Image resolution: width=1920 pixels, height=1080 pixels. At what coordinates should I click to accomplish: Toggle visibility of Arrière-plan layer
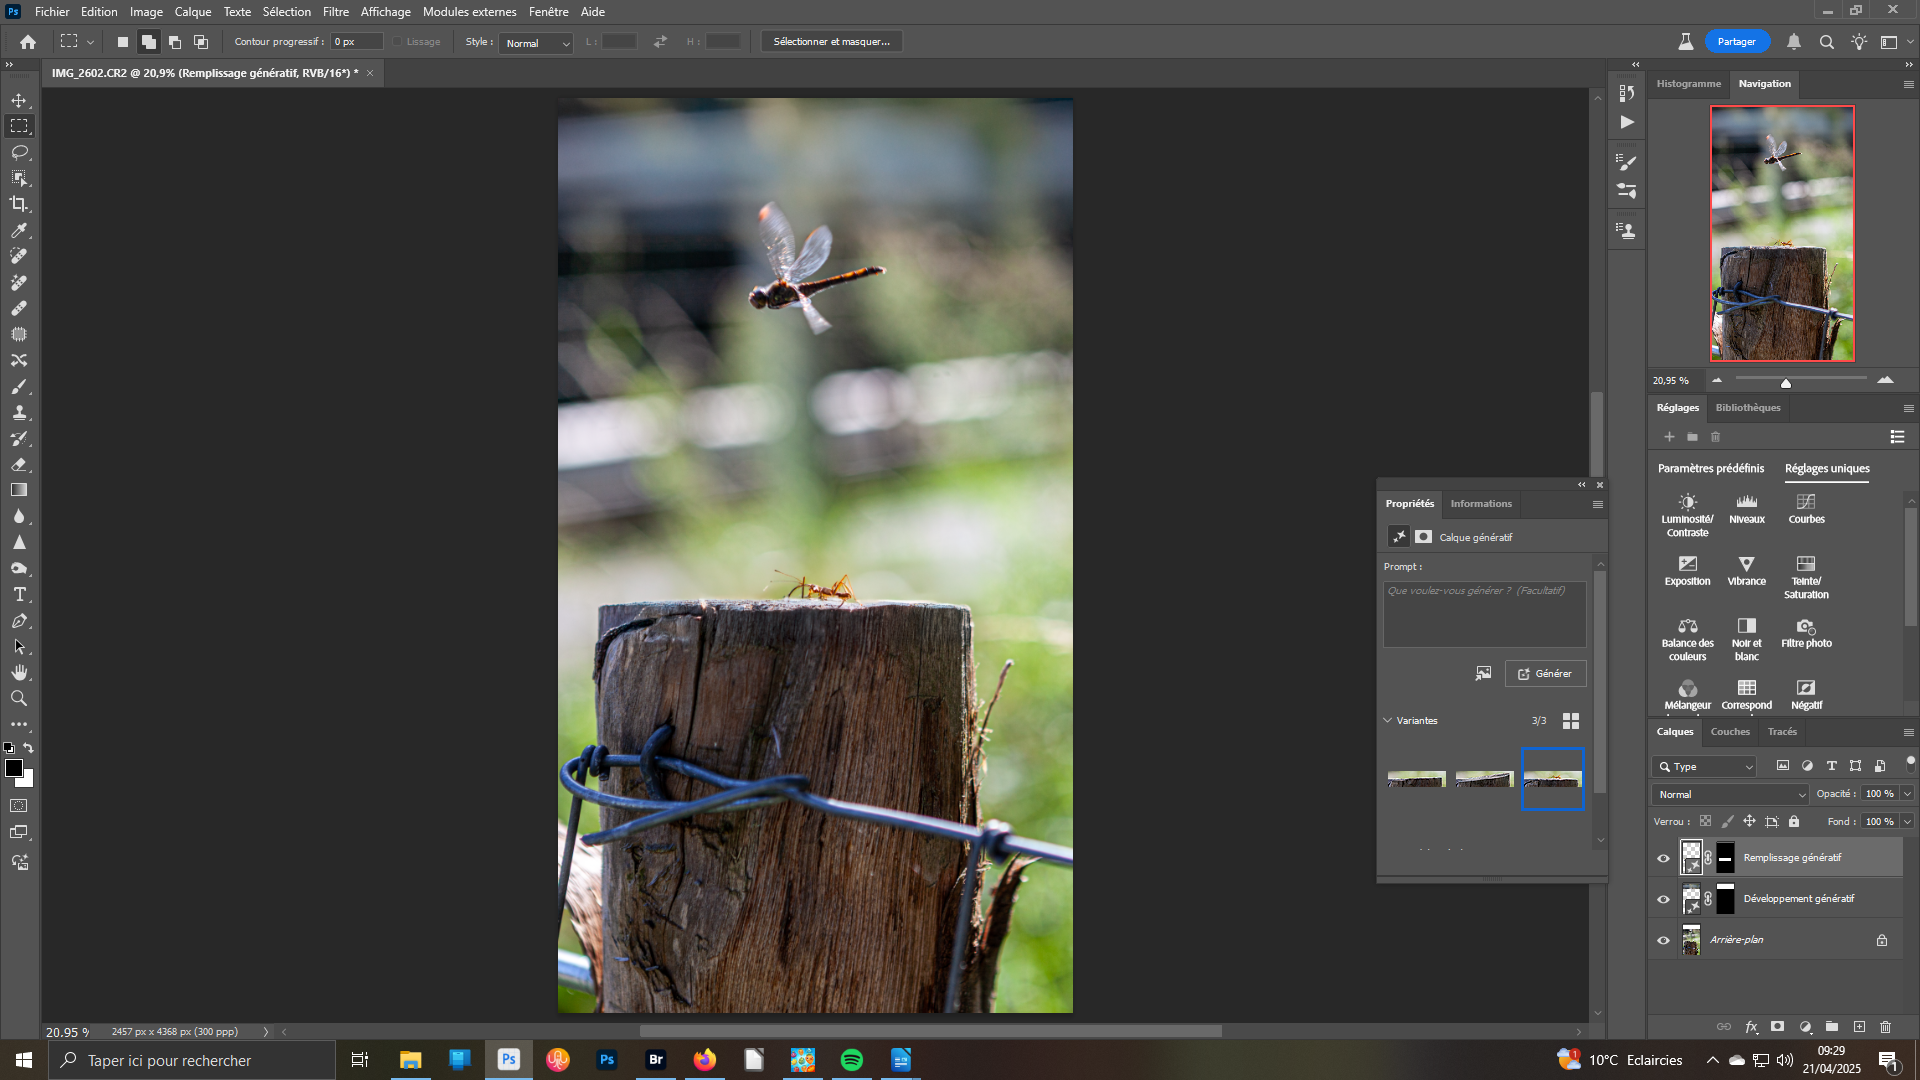click(1663, 940)
